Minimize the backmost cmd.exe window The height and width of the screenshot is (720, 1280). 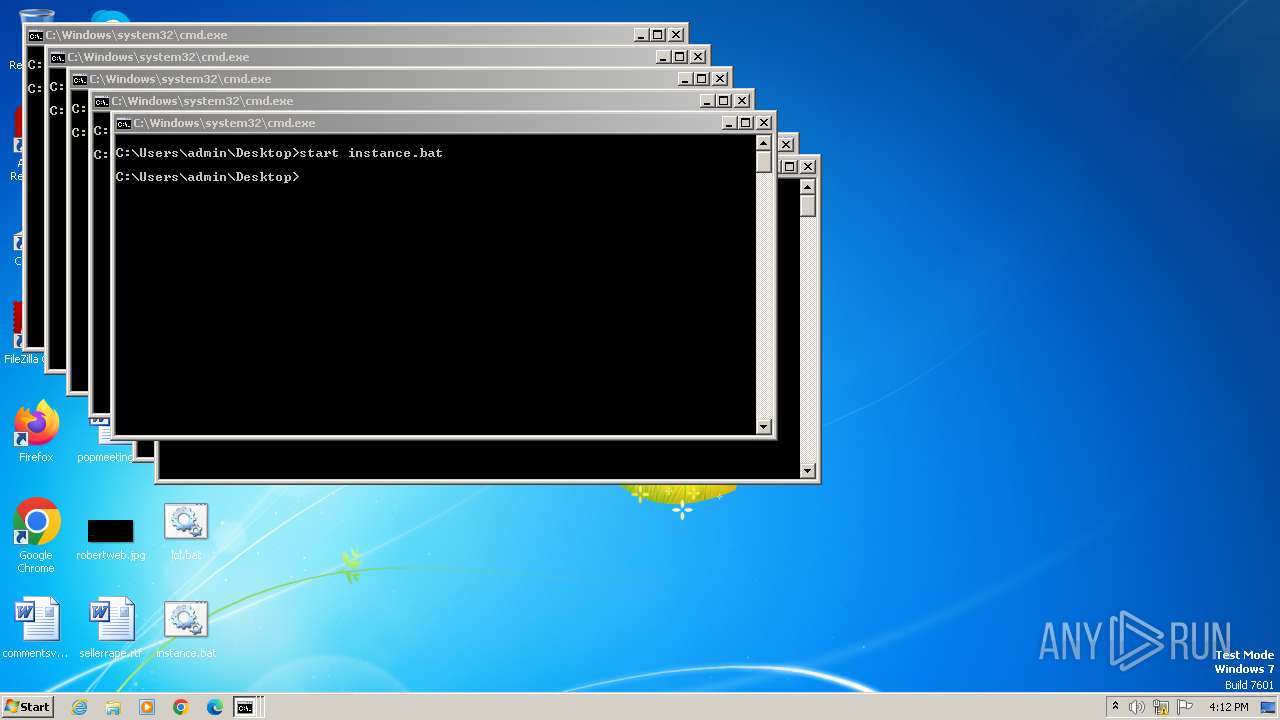640,35
